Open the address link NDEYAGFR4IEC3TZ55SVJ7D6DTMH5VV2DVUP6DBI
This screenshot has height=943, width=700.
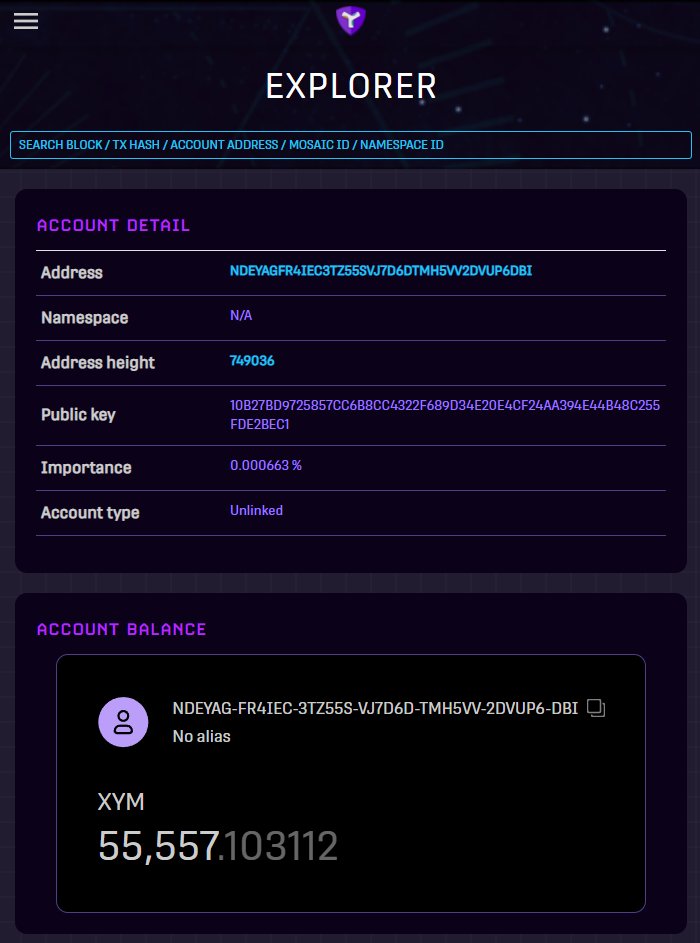pyautogui.click(x=381, y=271)
